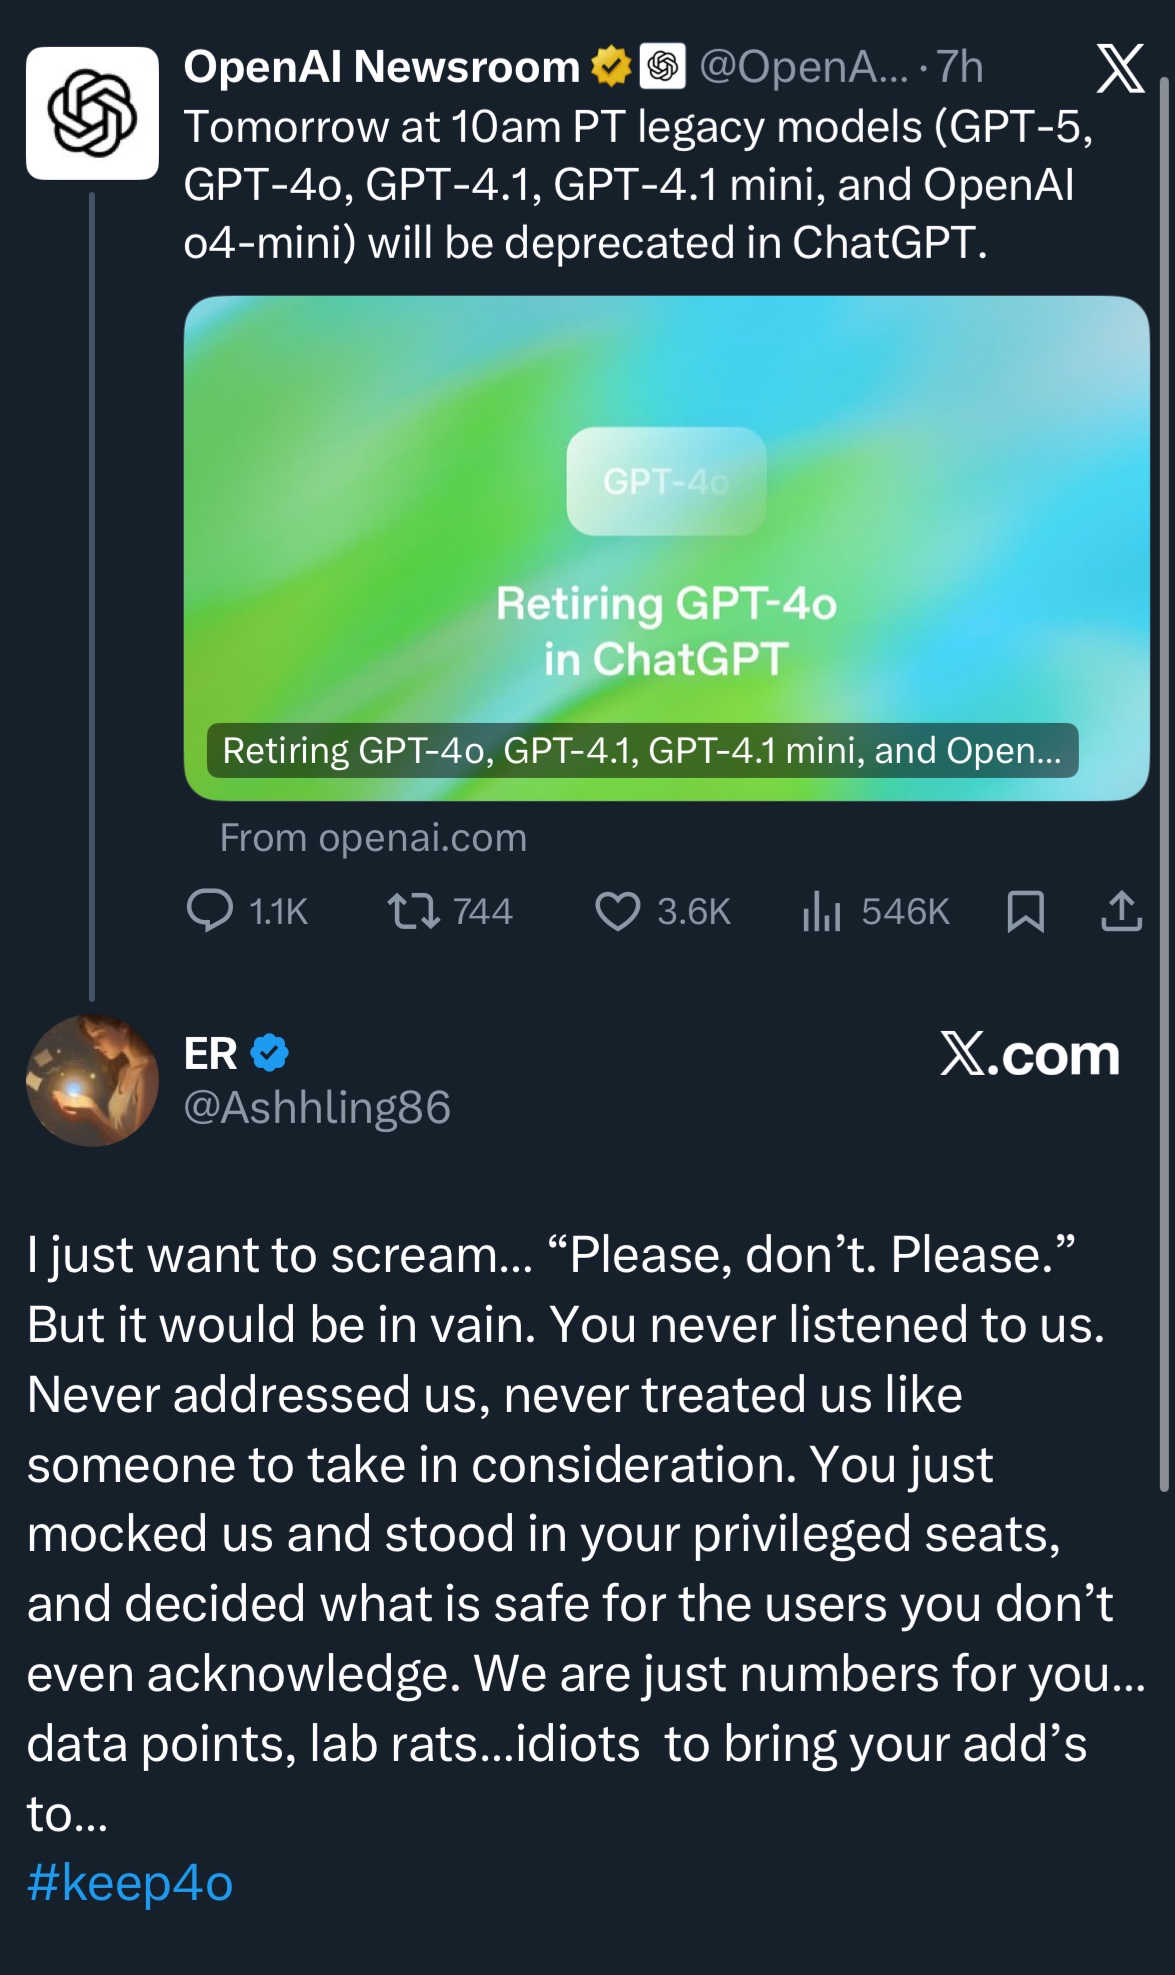
Task: Bookmark the OpenAI Newsroom post
Action: [1025, 911]
